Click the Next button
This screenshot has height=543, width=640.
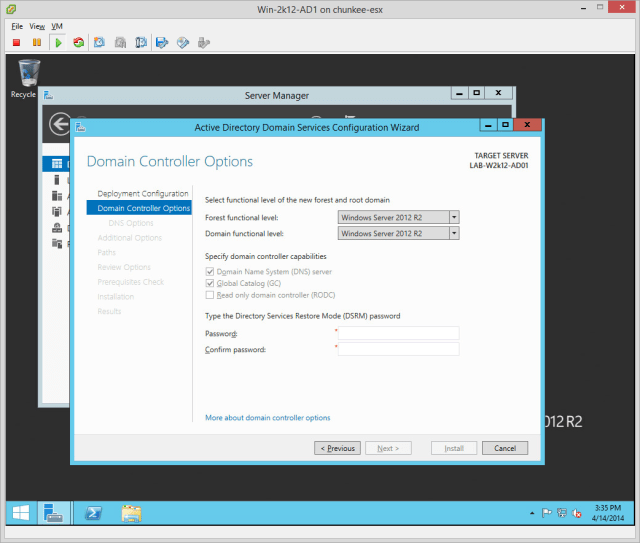388,448
